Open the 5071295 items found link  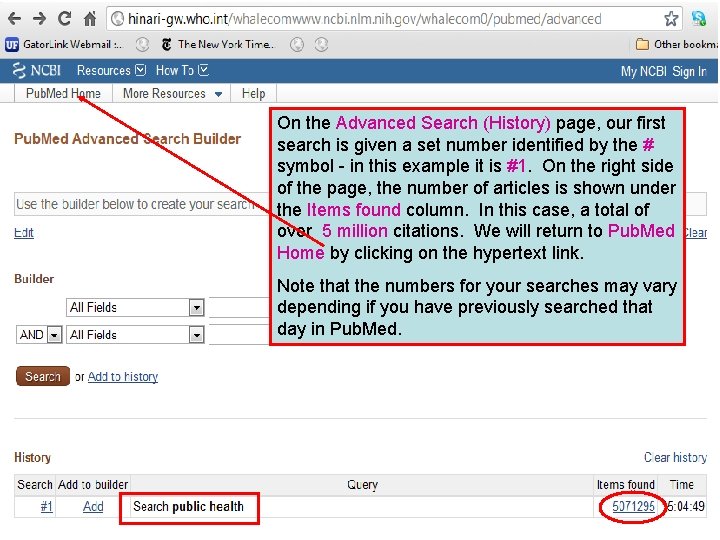pyautogui.click(x=633, y=506)
